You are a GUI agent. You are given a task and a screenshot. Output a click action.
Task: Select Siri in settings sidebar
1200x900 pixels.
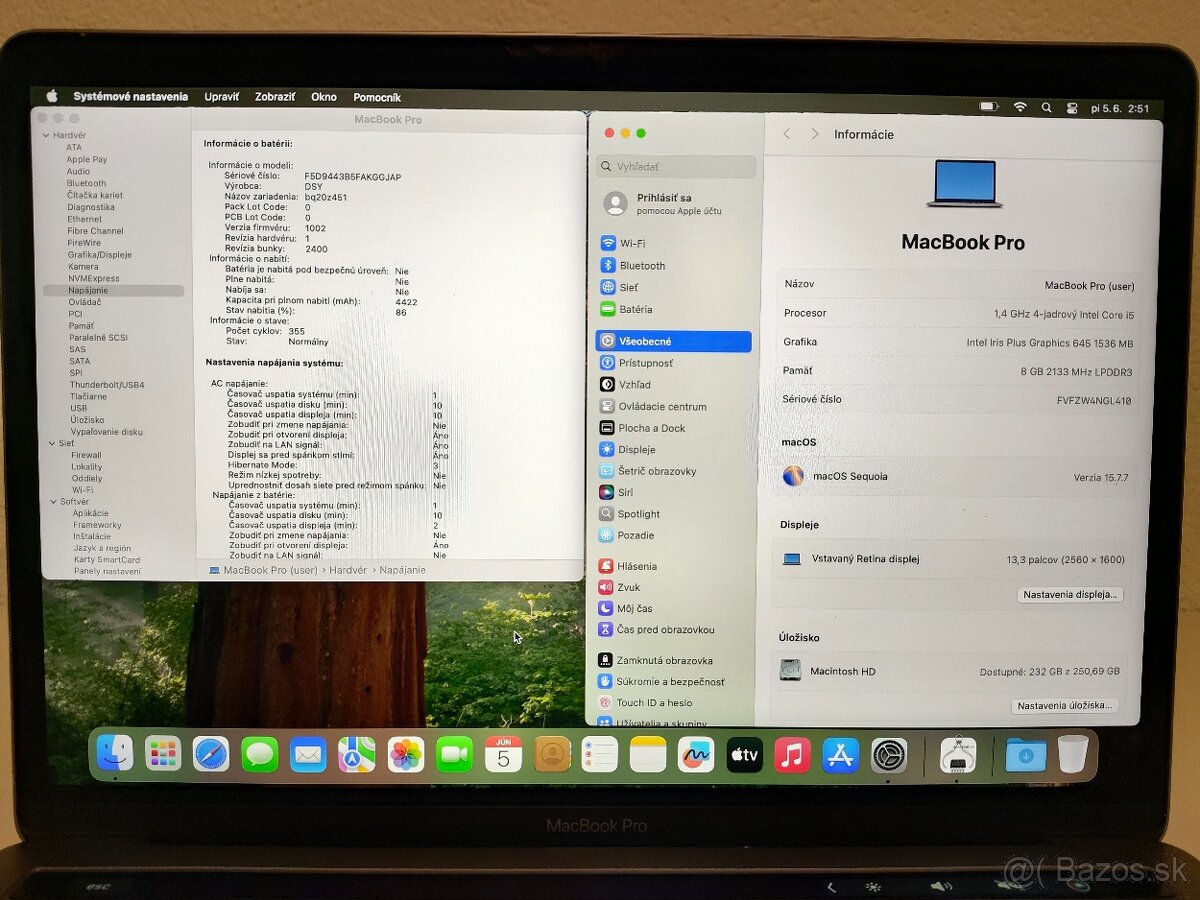pyautogui.click(x=674, y=492)
